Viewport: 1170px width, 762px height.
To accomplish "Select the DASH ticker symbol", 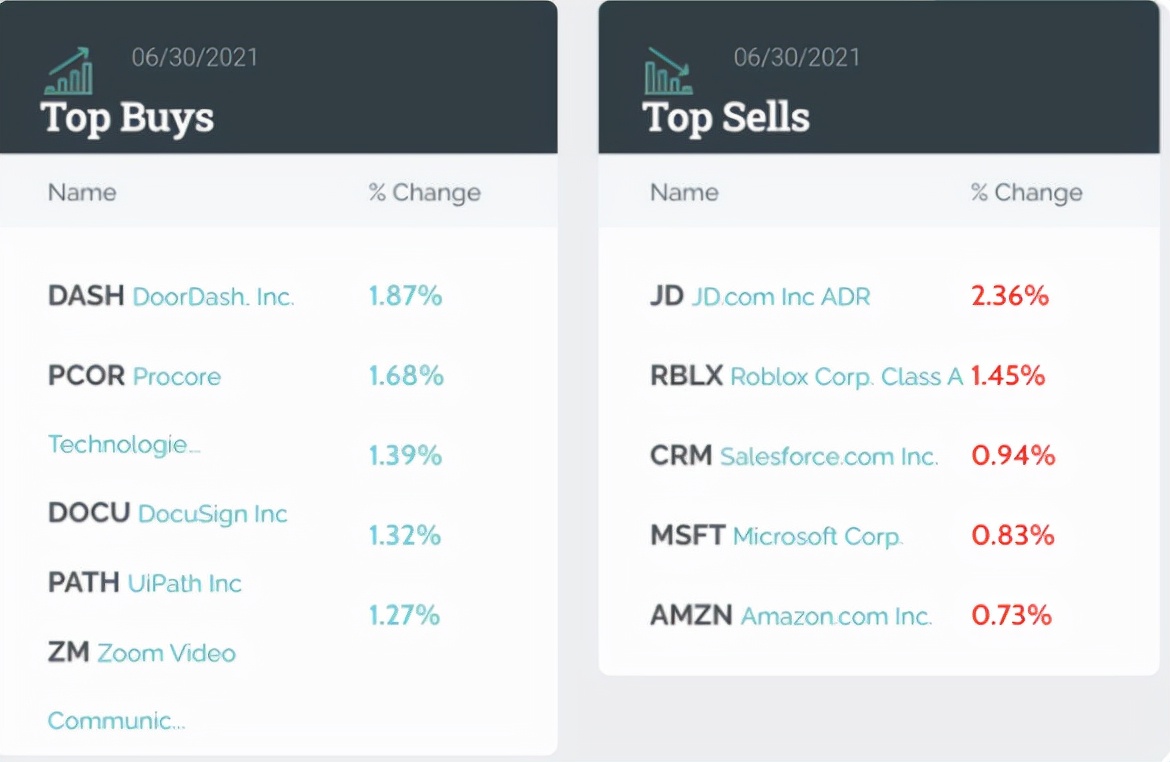I will (86, 296).
